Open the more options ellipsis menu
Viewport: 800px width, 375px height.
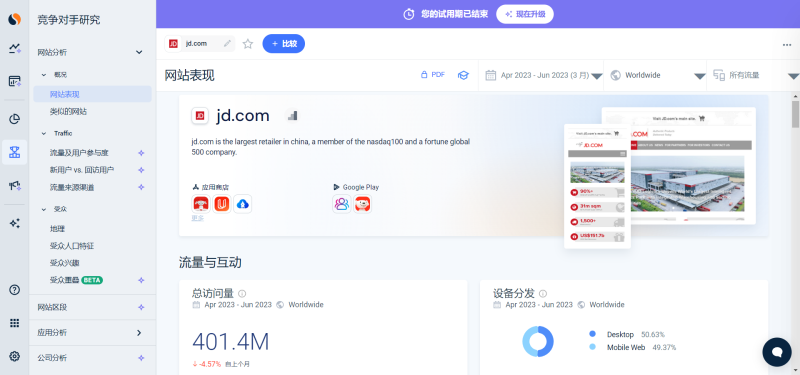787,44
